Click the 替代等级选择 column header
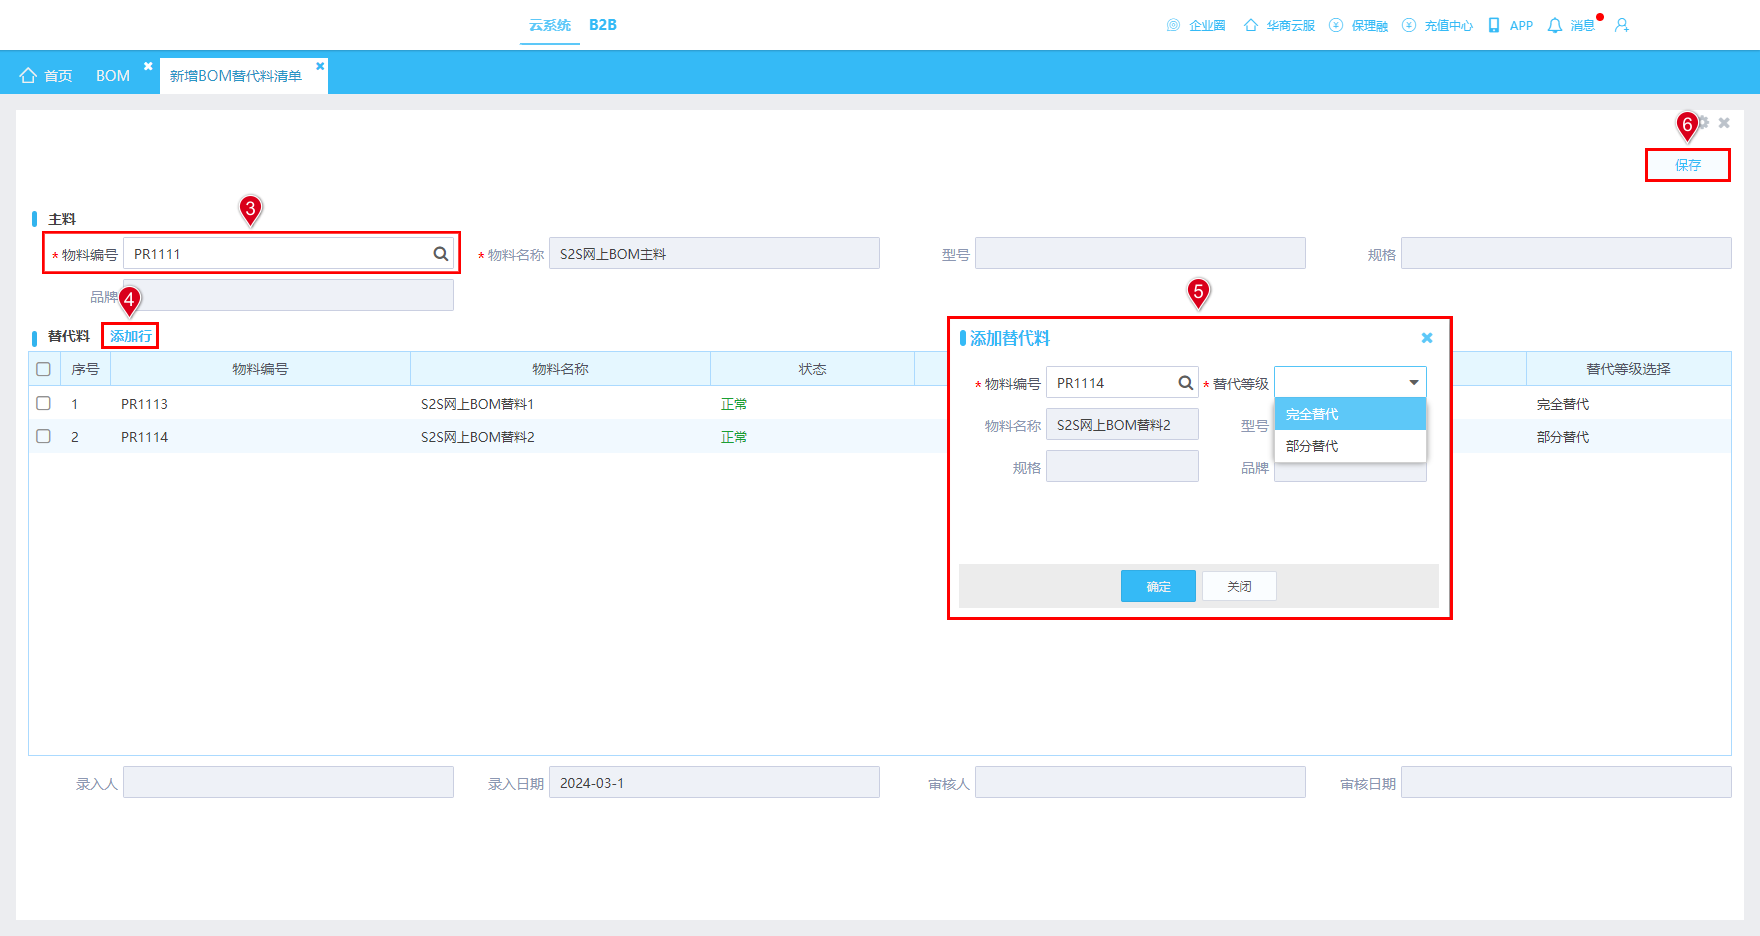1760x936 pixels. pyautogui.click(x=1628, y=369)
